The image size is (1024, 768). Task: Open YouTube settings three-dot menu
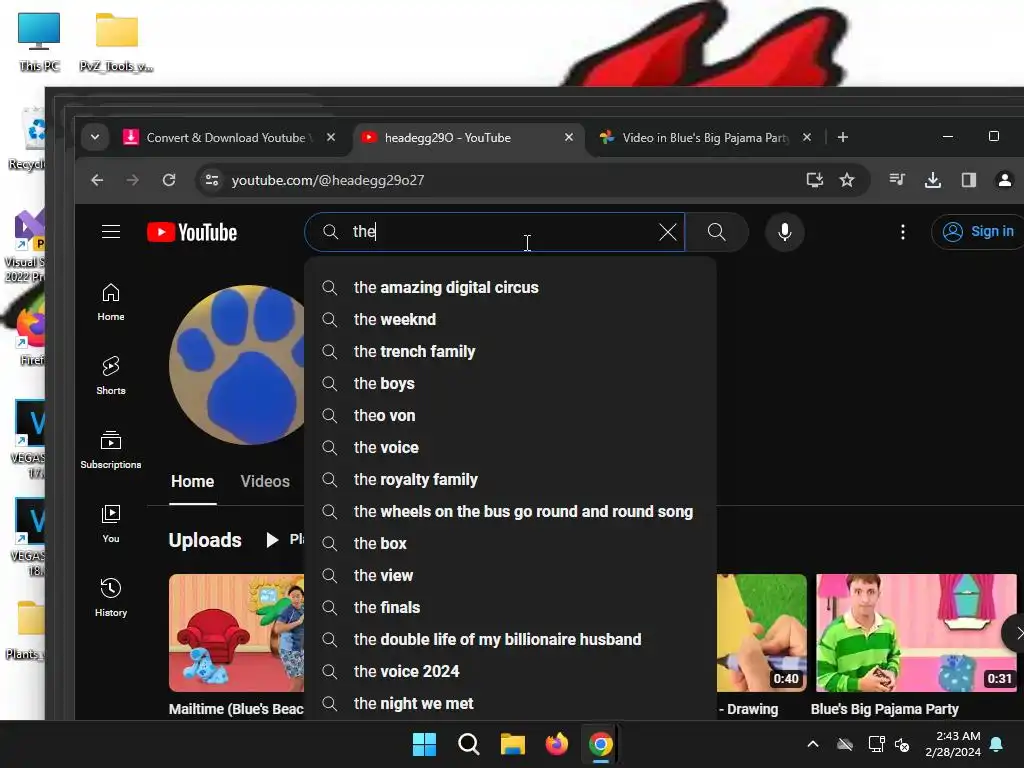903,232
